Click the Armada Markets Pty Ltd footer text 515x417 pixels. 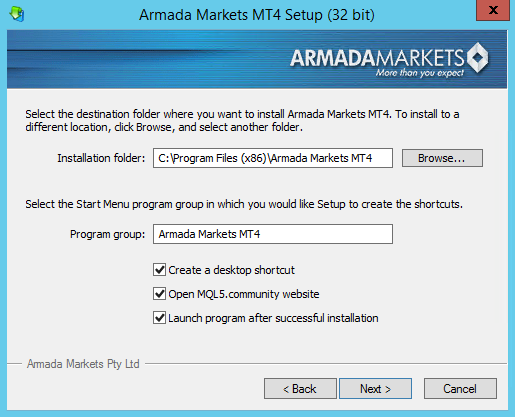point(83,364)
